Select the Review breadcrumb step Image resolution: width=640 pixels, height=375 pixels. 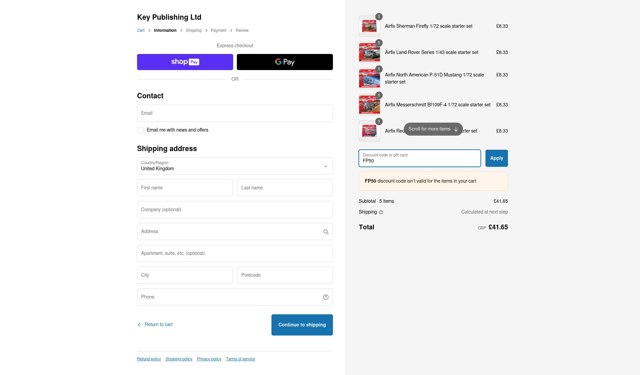242,30
